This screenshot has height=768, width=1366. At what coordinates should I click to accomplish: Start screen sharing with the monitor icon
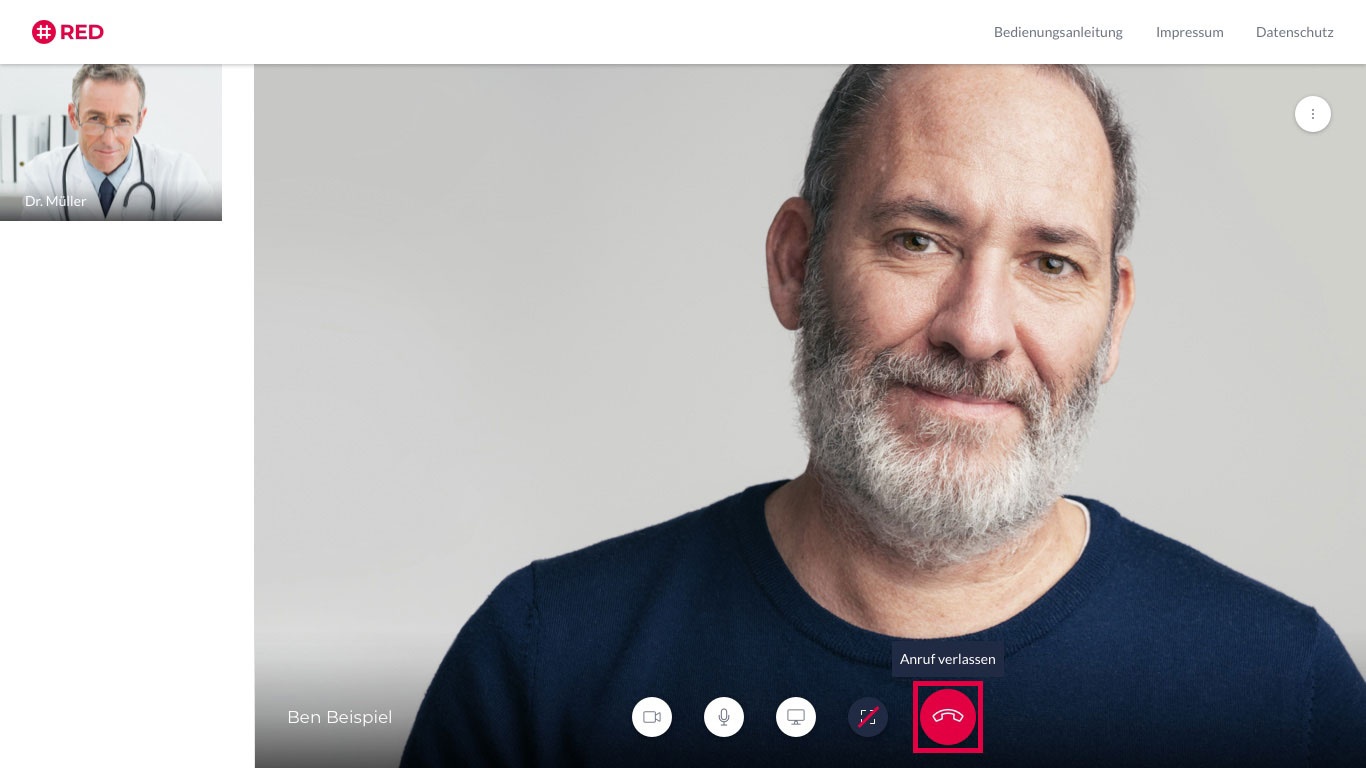click(x=796, y=717)
